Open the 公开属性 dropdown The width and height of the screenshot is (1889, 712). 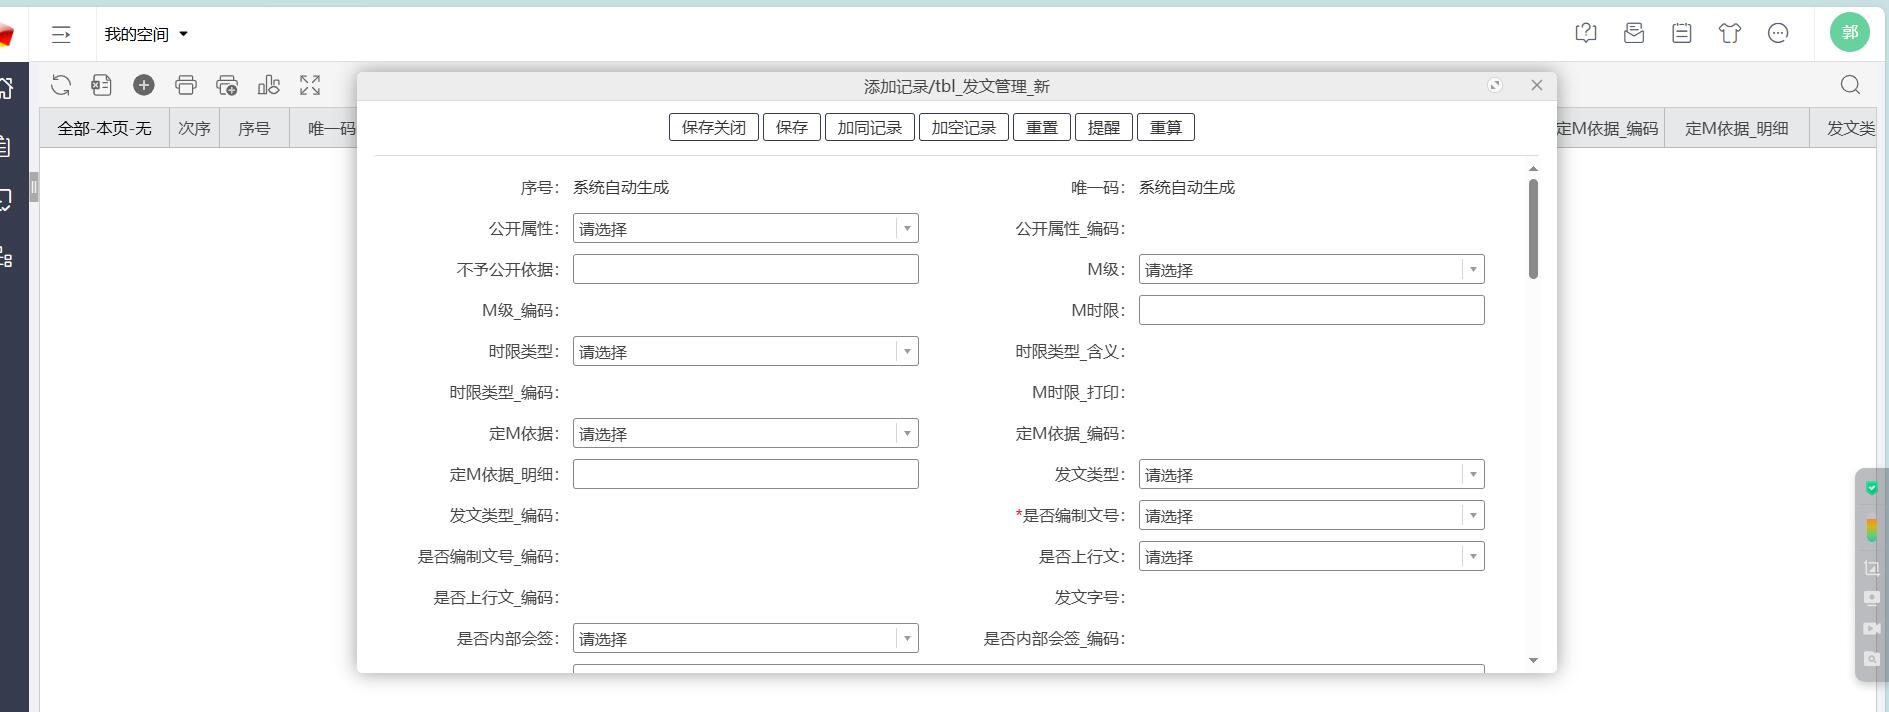point(745,229)
